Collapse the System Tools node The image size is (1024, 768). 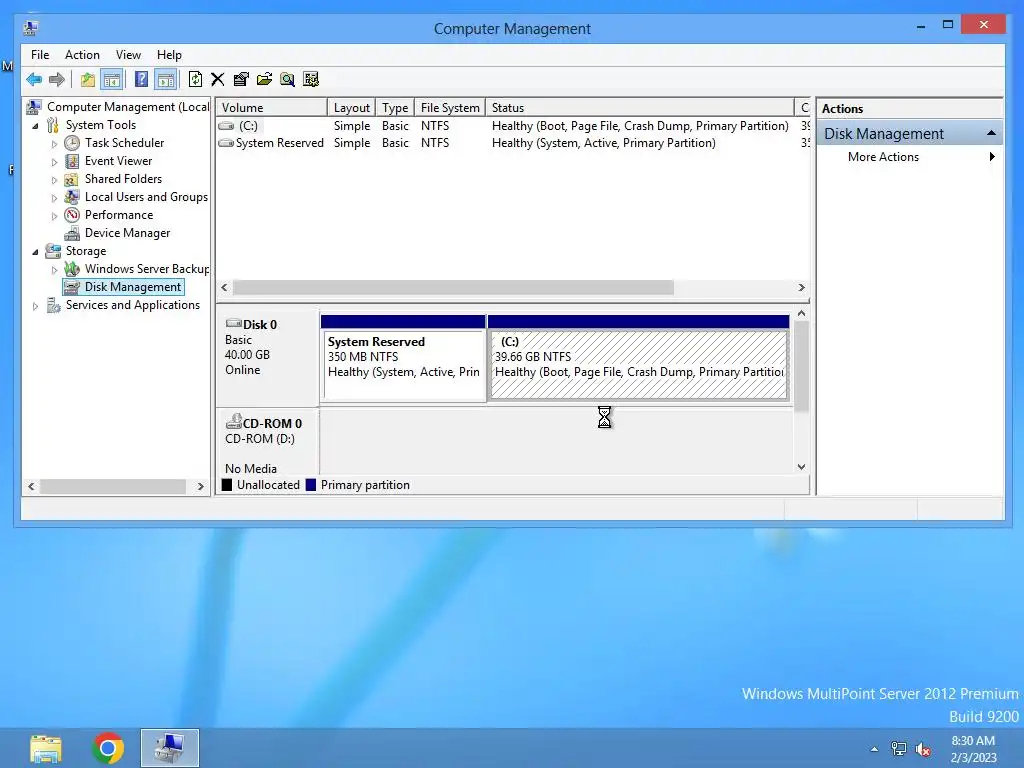click(x=35, y=125)
